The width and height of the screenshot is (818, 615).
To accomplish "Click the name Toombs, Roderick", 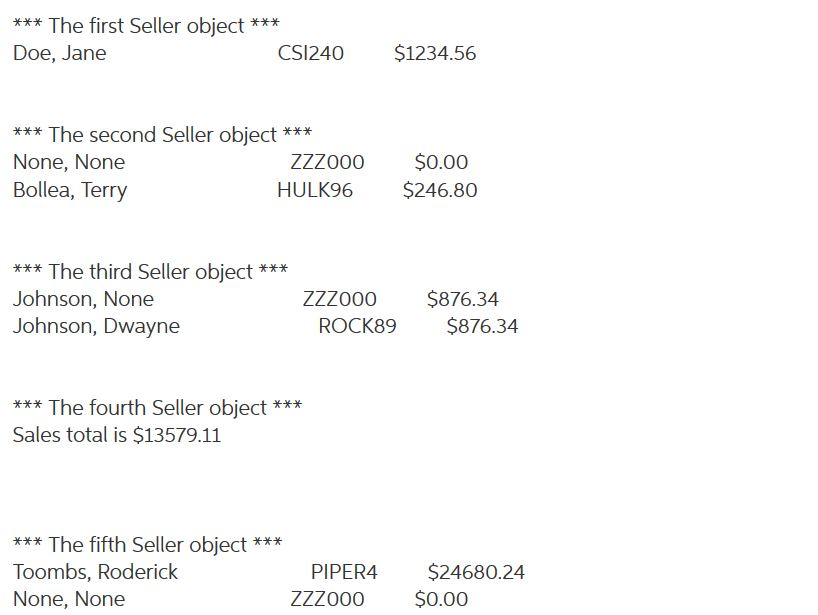I will [95, 572].
